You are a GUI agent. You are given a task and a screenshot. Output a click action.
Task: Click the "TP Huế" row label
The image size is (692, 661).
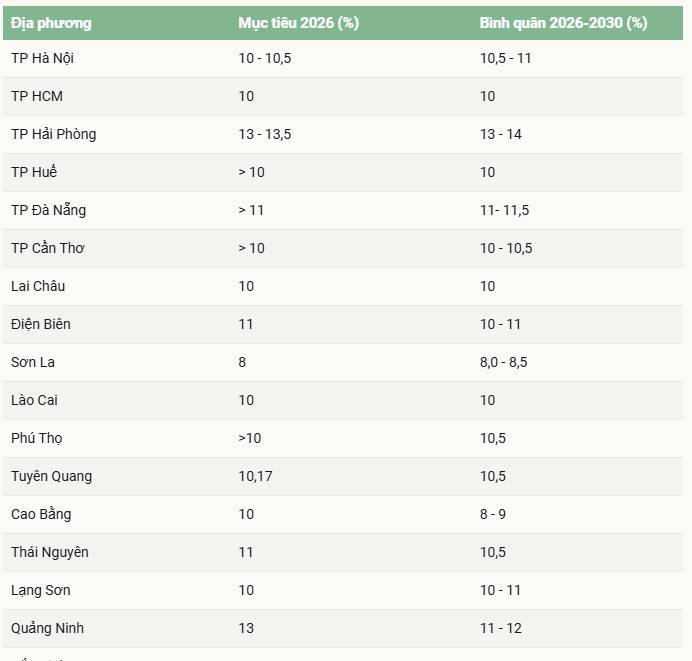(34, 172)
